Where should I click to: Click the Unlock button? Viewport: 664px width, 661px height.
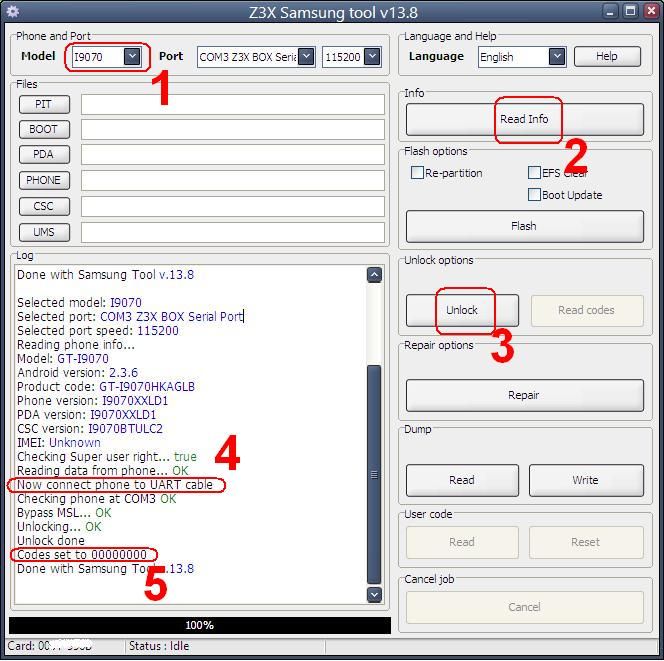(x=462, y=310)
